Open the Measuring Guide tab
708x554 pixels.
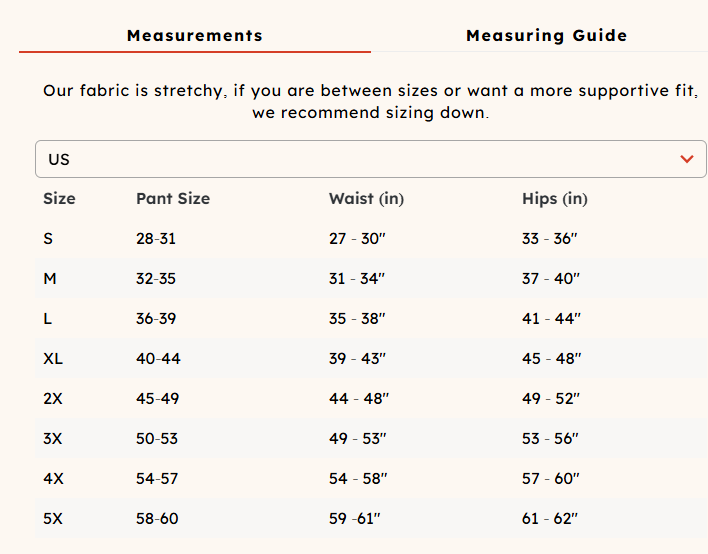[546, 36]
